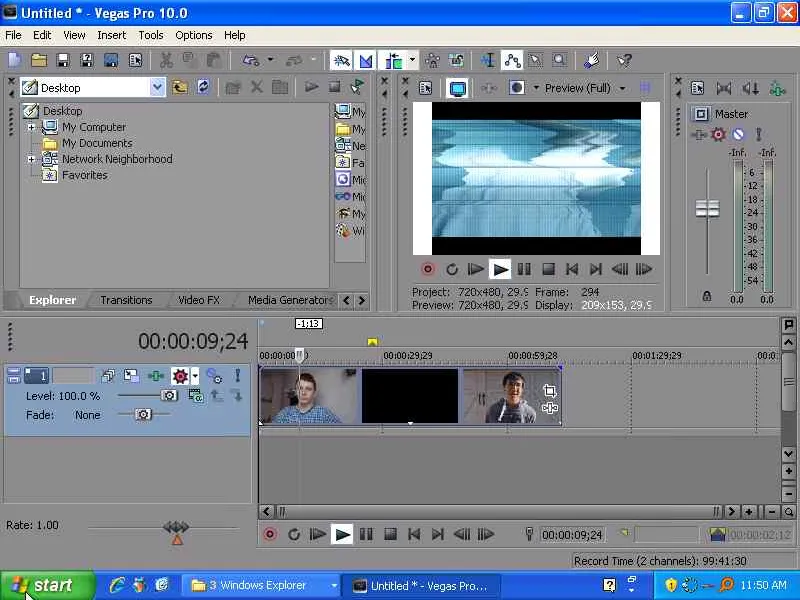Screen dimensions: 800x600
Task: Toggle Loop Playback in preview window
Action: 452,269
